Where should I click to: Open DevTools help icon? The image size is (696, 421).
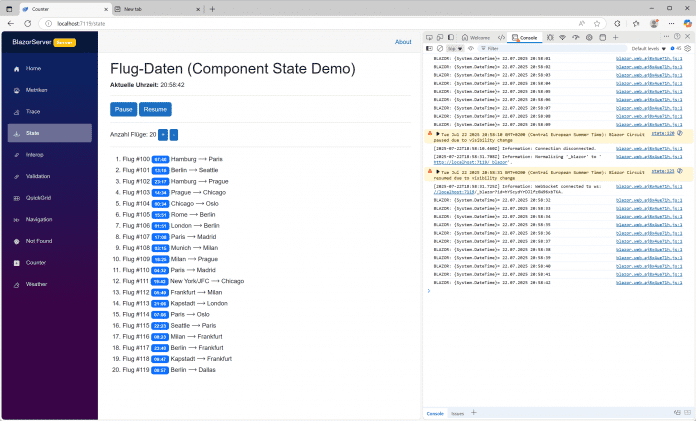[677, 36]
